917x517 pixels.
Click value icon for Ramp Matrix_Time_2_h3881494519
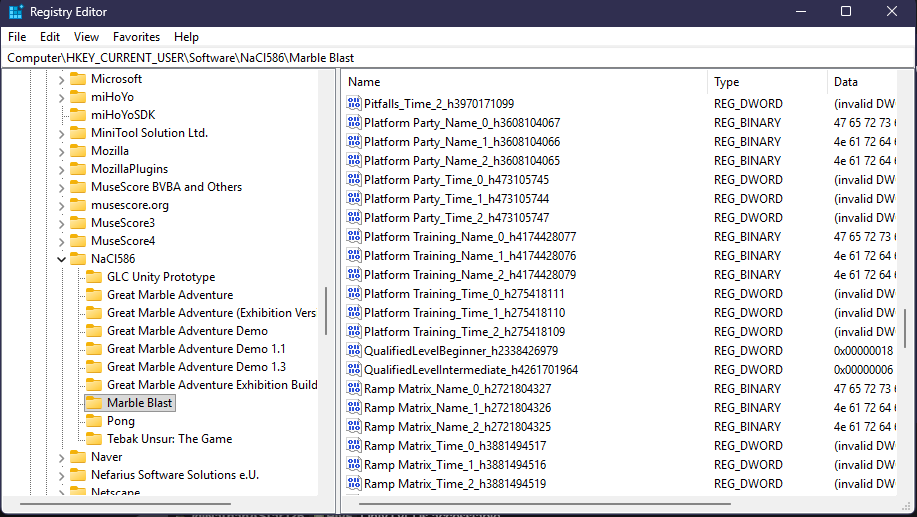354,484
